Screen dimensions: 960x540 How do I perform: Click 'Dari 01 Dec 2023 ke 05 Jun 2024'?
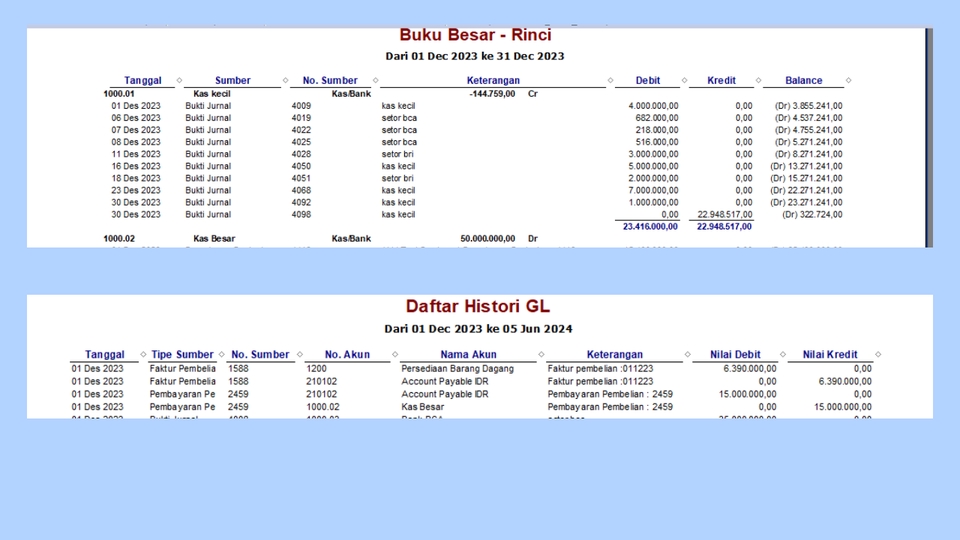pos(478,329)
